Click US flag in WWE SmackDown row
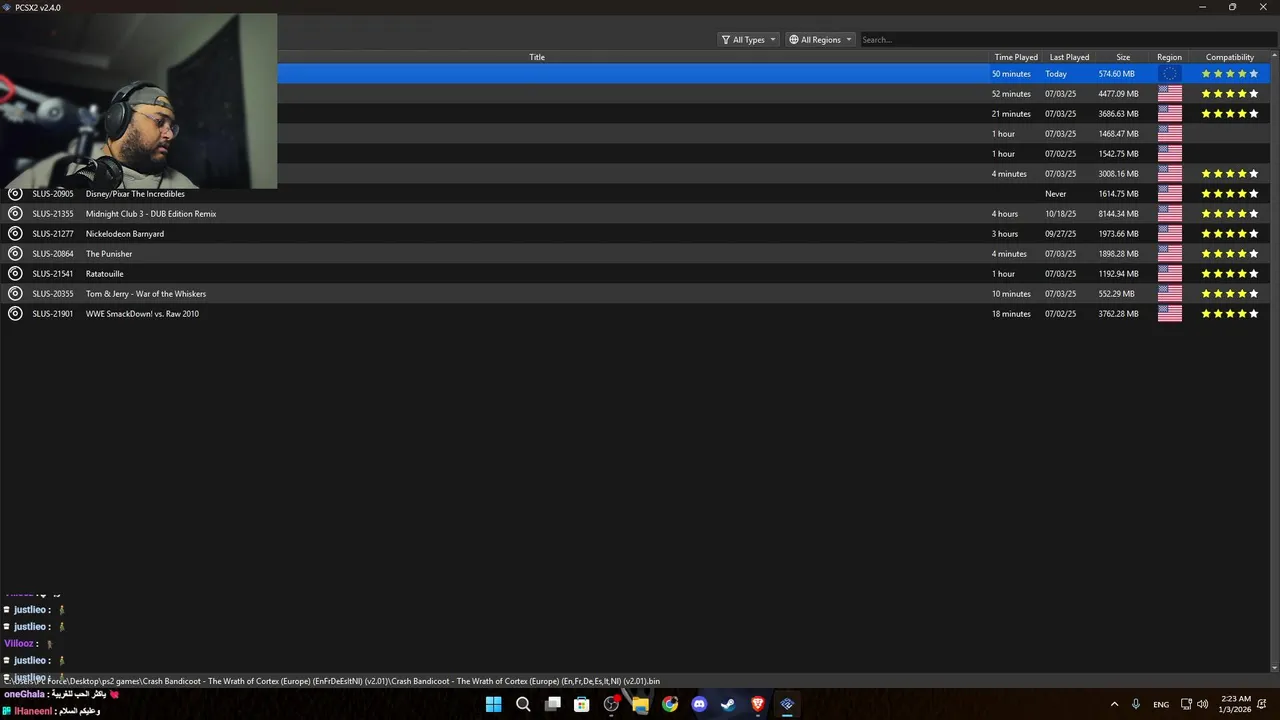 tap(1169, 313)
